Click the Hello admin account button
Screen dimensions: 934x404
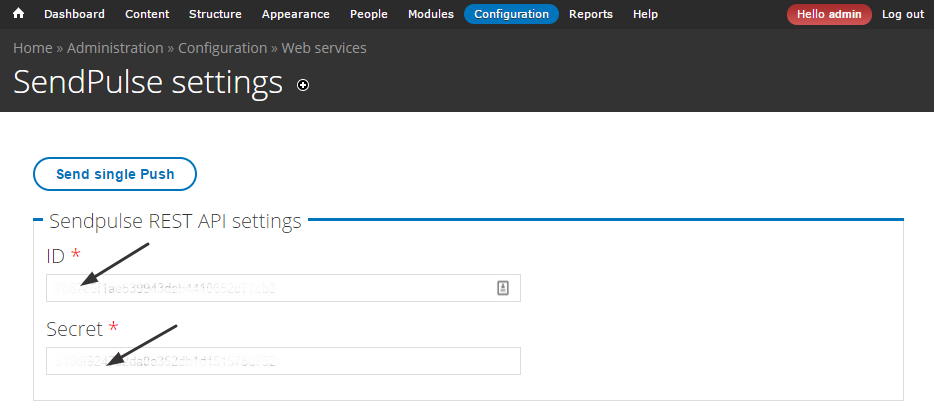(829, 14)
